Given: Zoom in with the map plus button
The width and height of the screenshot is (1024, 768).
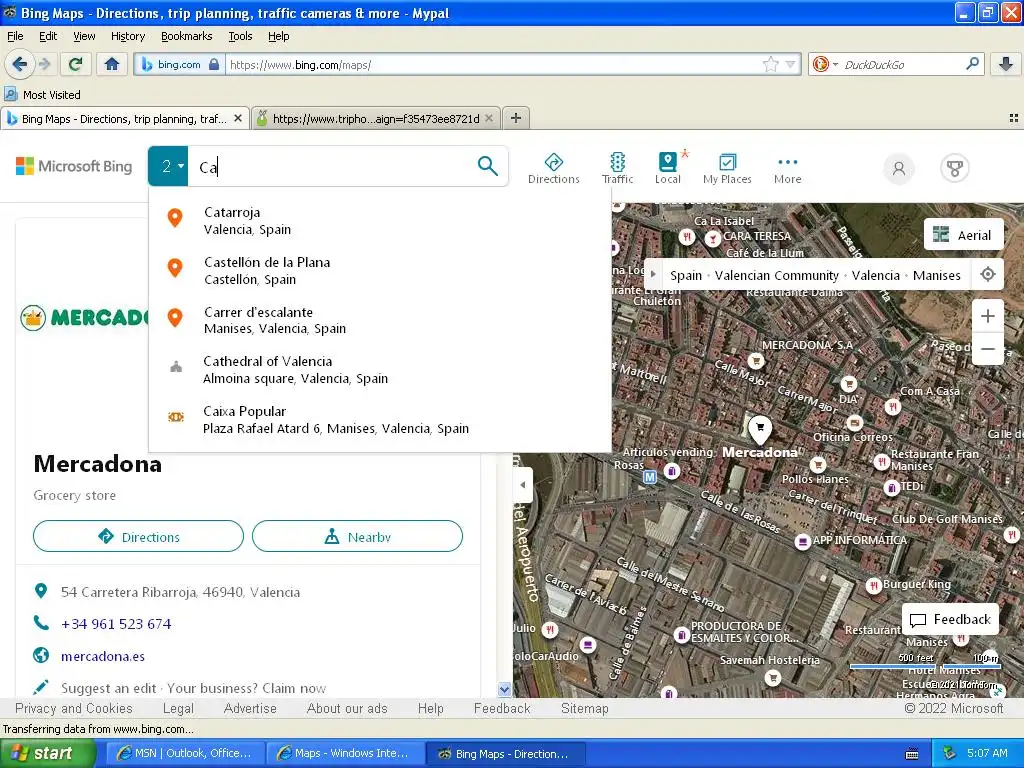Looking at the screenshot, I should [x=987, y=316].
